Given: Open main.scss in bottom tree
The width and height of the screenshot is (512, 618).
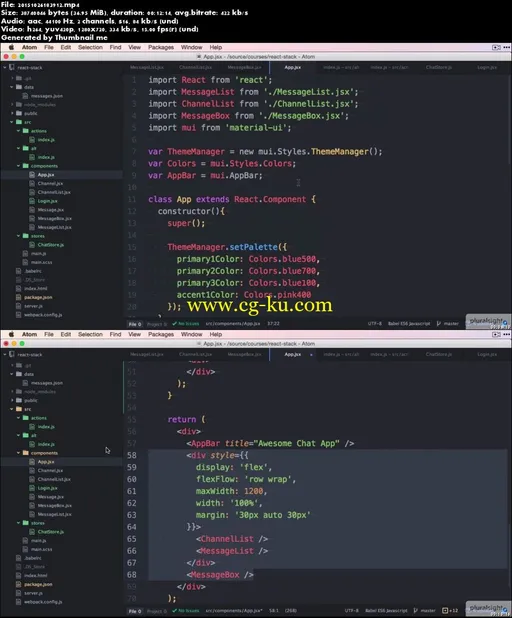Looking at the screenshot, I should 41,549.
